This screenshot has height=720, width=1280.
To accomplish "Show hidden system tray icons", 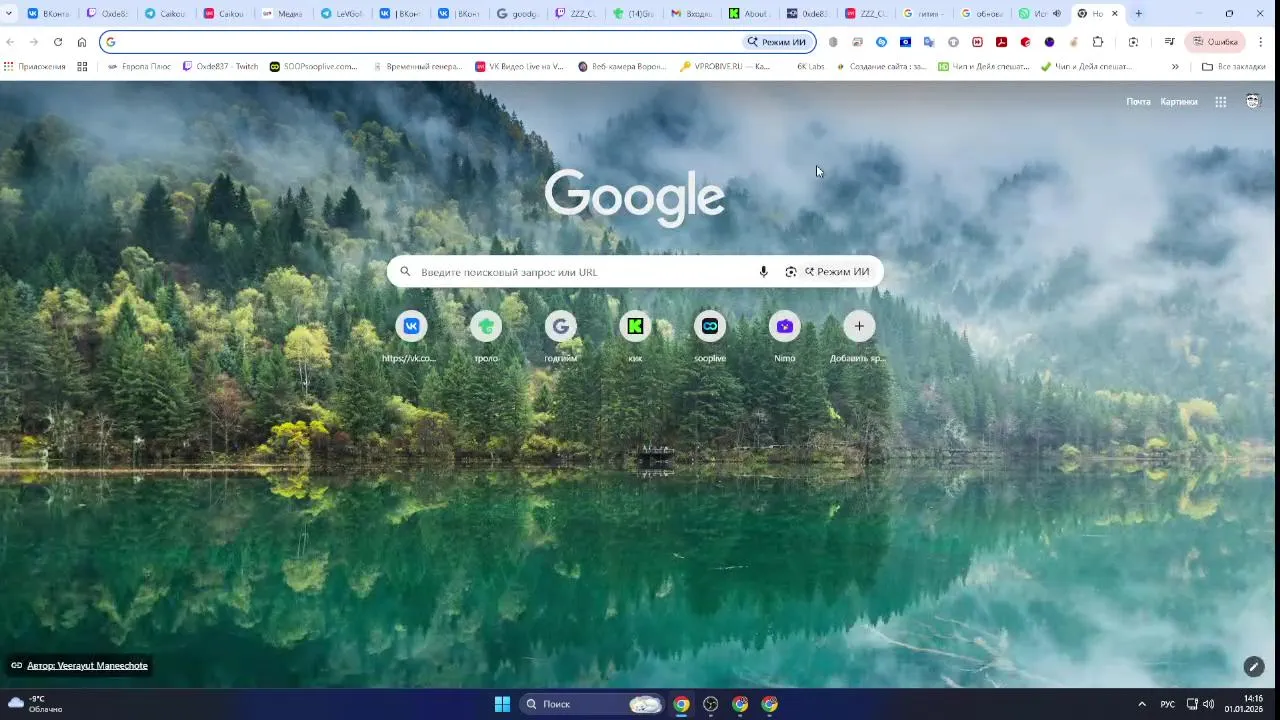I will [1142, 704].
